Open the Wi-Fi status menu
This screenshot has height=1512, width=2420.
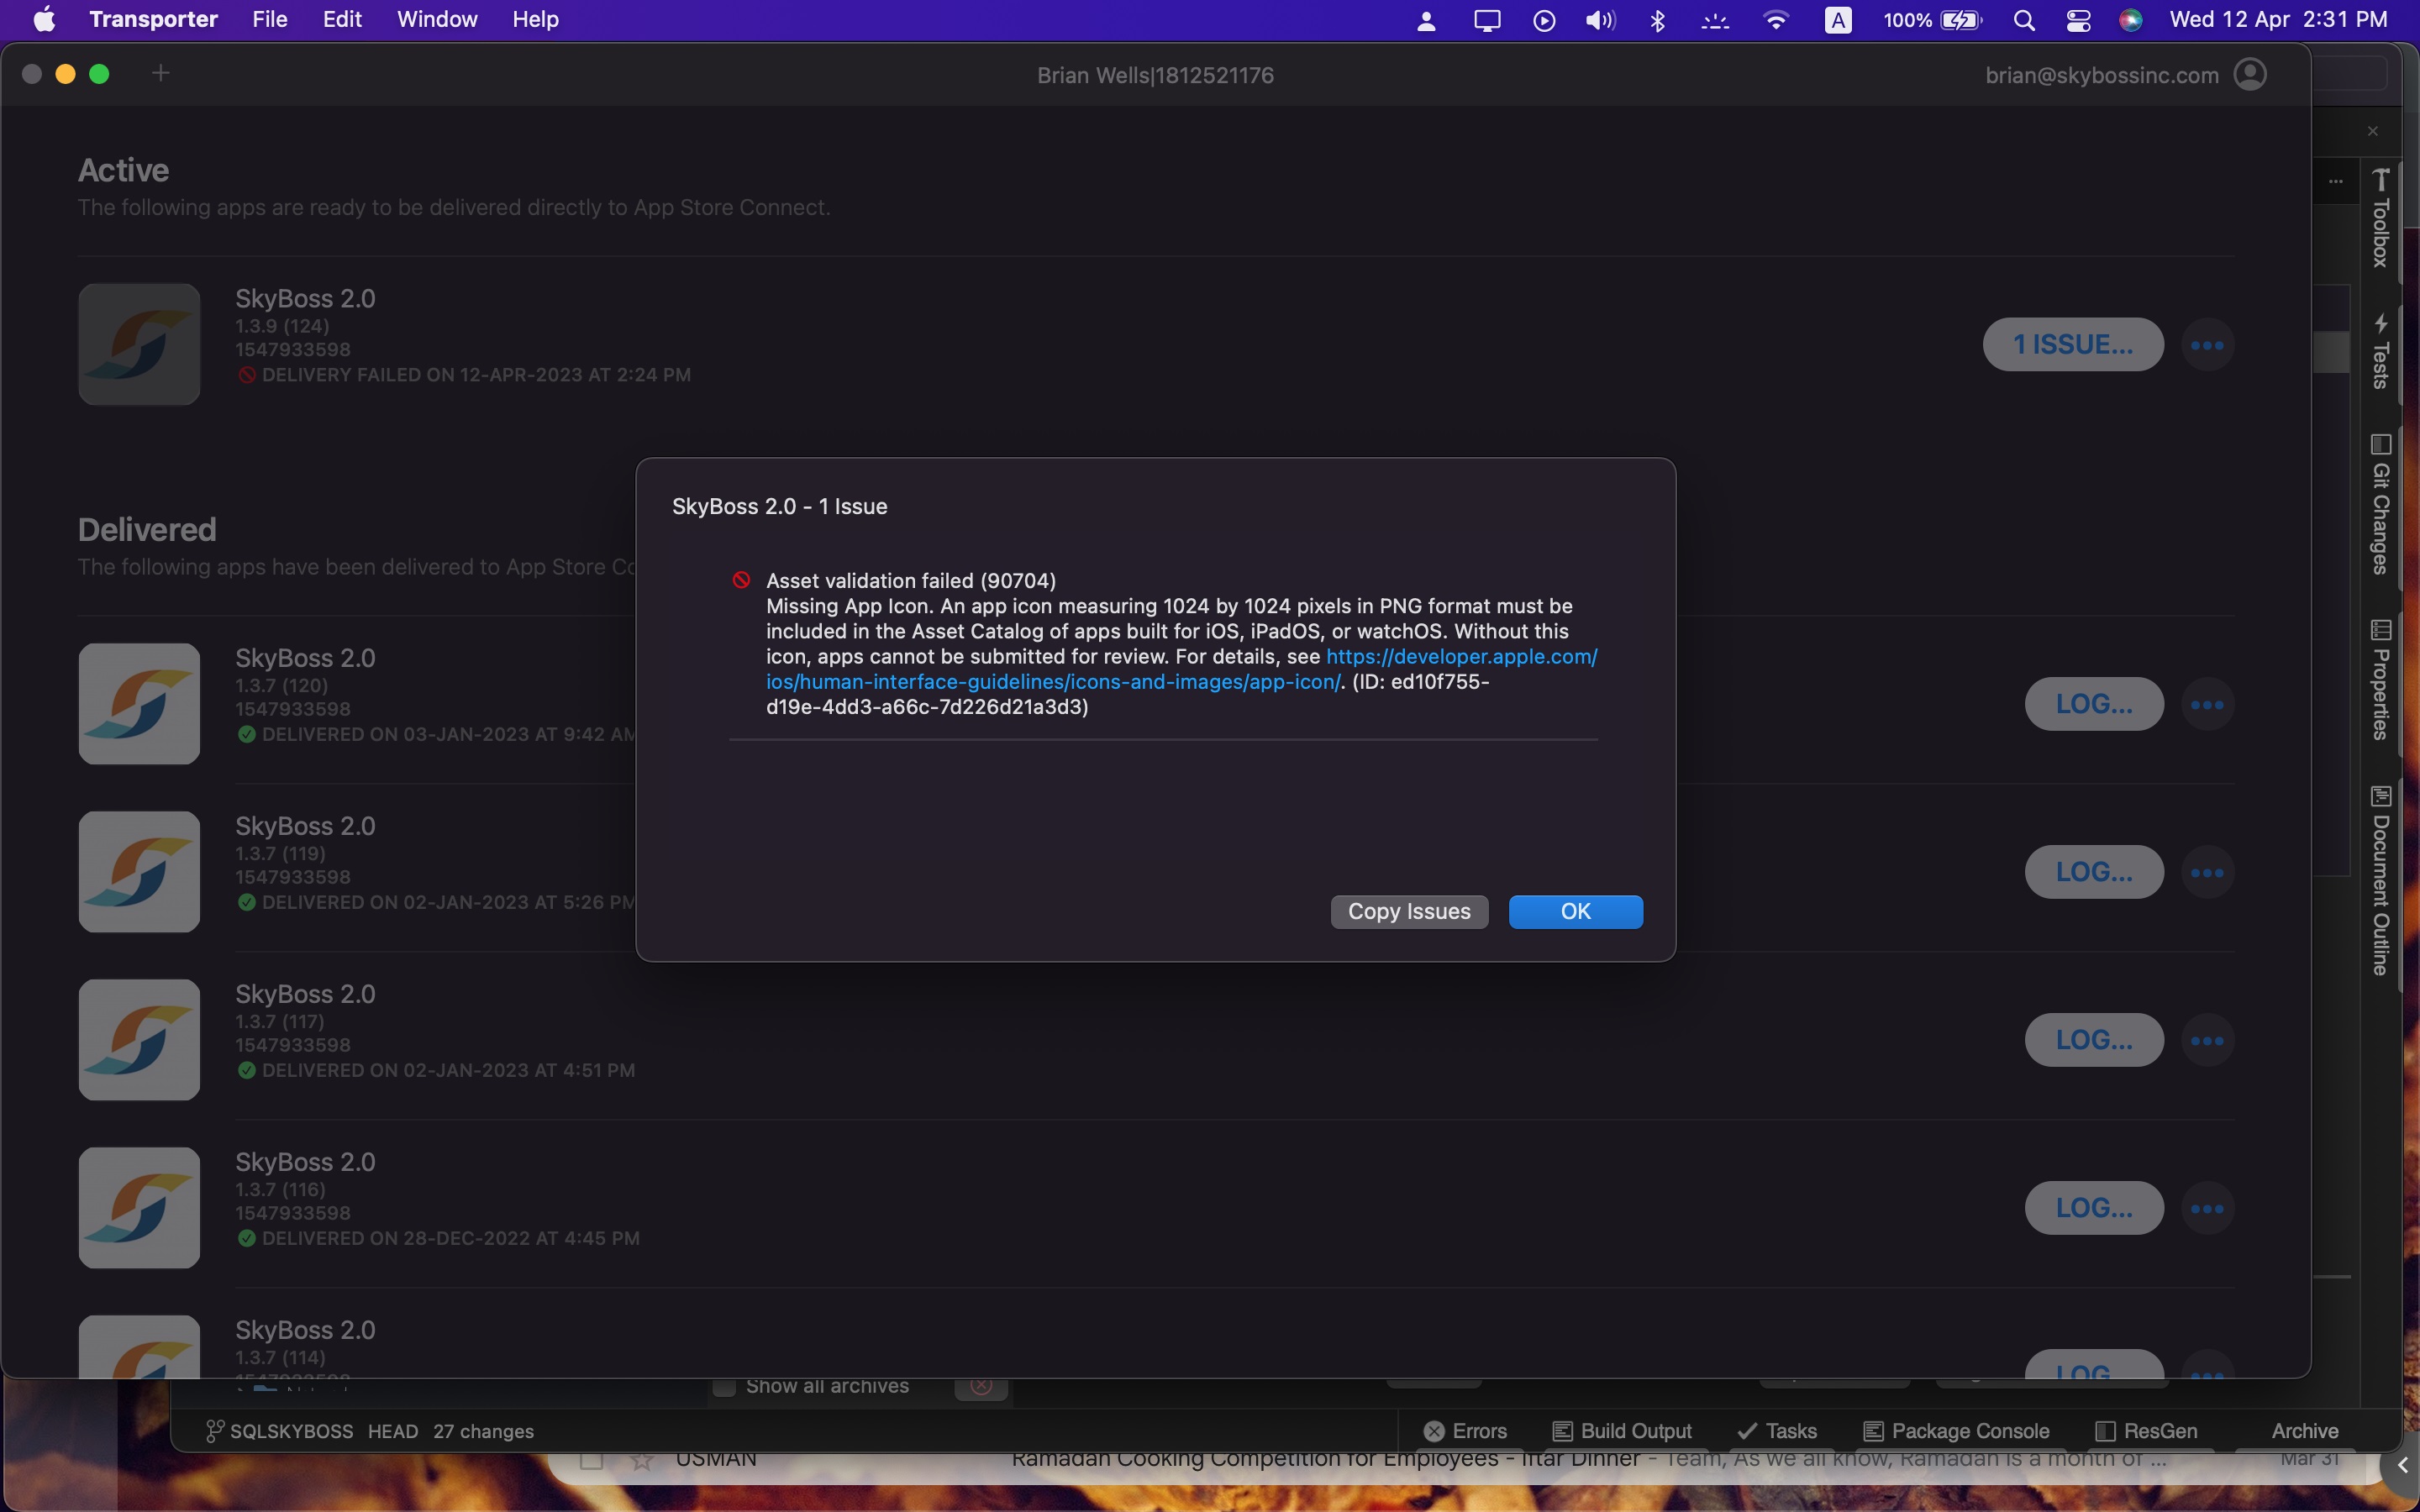[1776, 20]
